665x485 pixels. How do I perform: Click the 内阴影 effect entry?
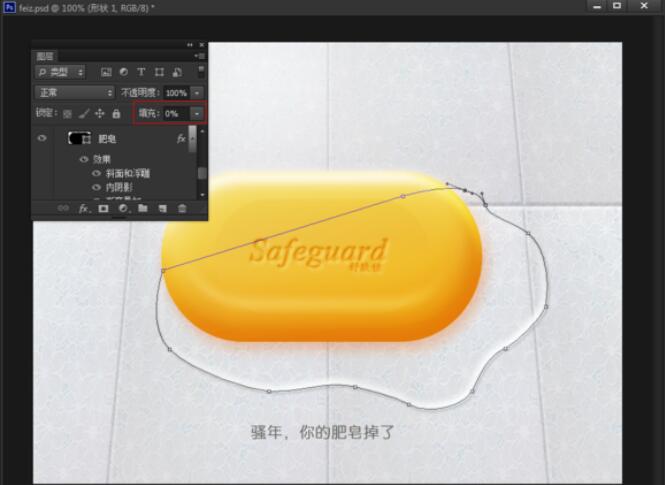pyautogui.click(x=119, y=187)
